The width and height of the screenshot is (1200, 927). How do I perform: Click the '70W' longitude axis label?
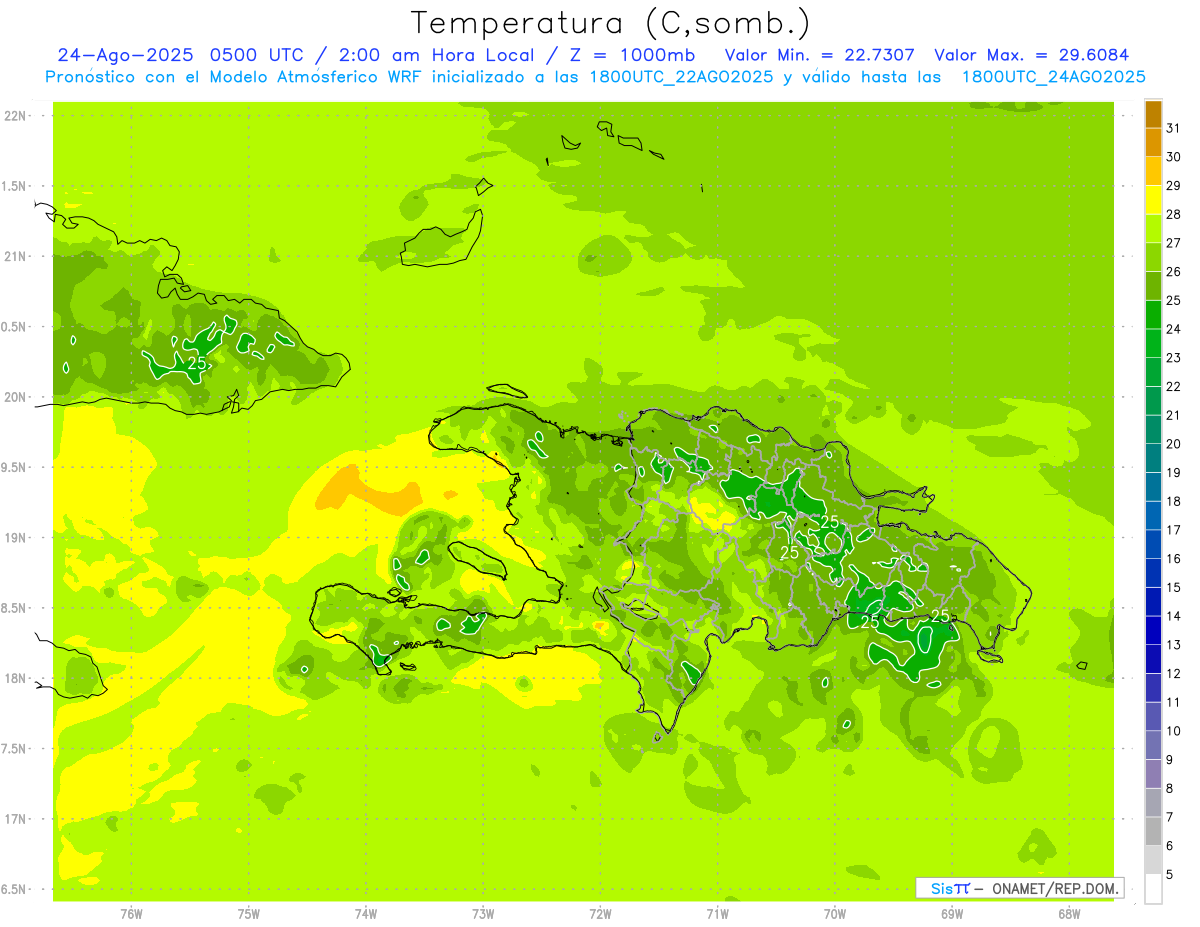click(835, 914)
